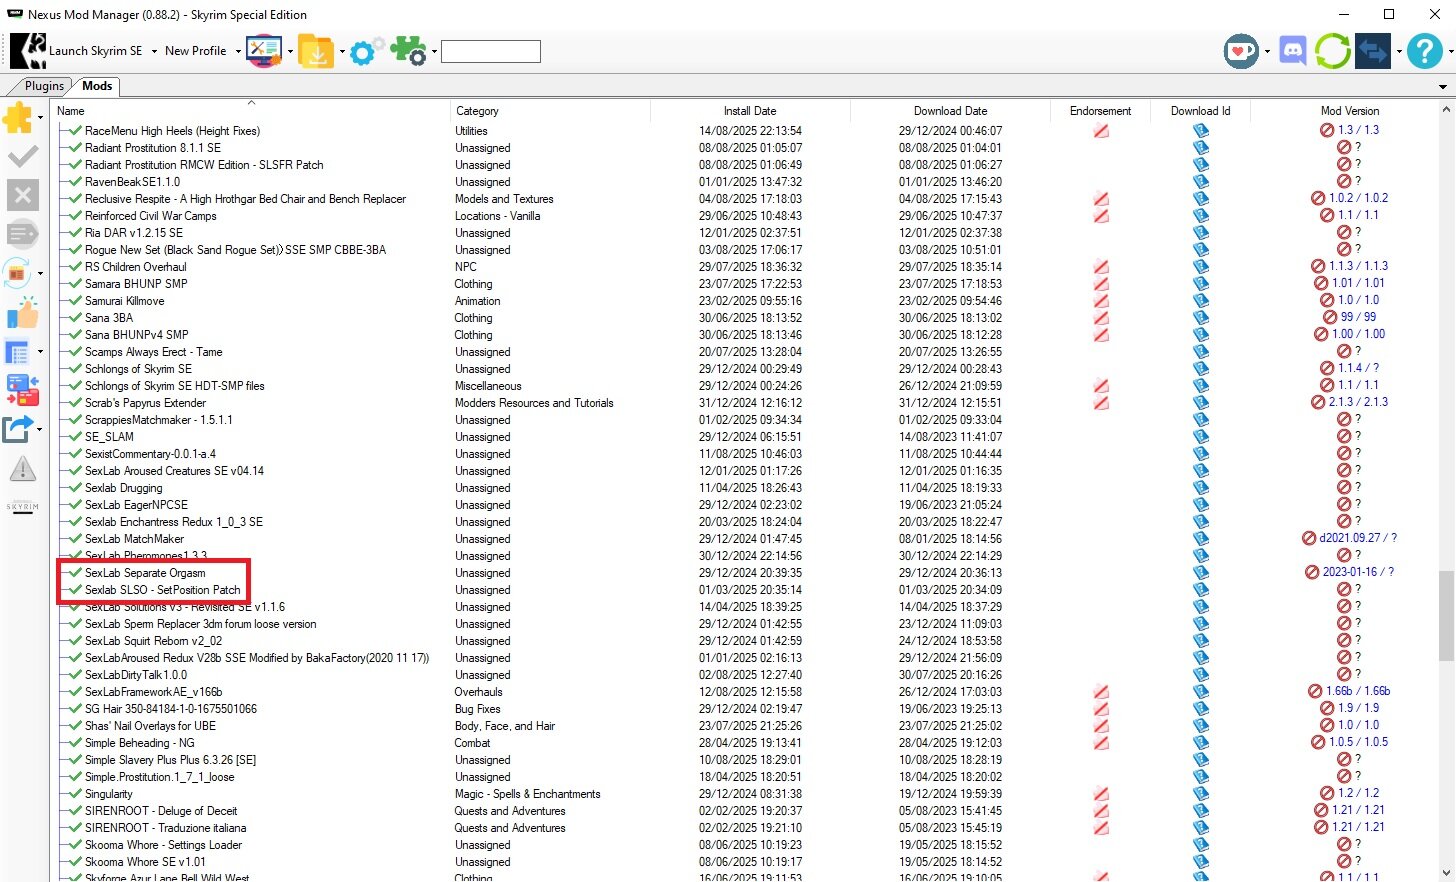Click the Discord icon at top right
The height and width of the screenshot is (882, 1456).
pos(1292,50)
